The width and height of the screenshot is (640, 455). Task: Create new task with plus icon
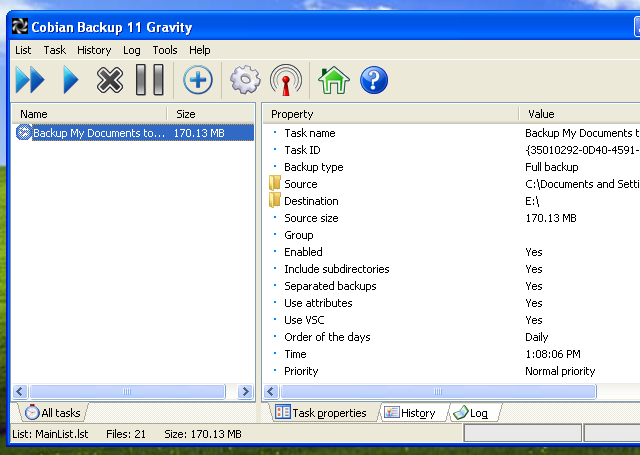[198, 80]
